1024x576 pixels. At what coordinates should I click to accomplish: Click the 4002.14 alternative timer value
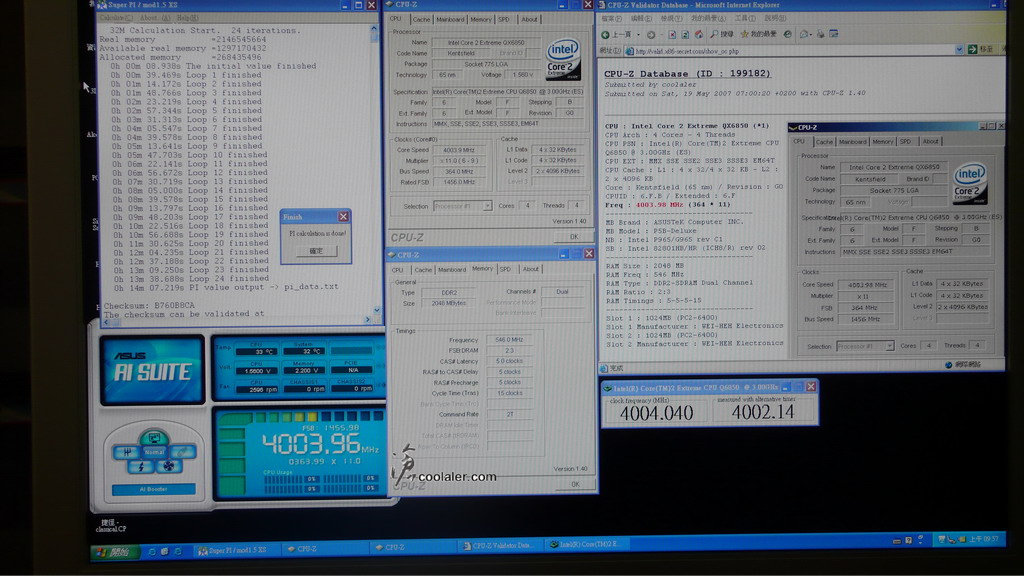[x=763, y=412]
